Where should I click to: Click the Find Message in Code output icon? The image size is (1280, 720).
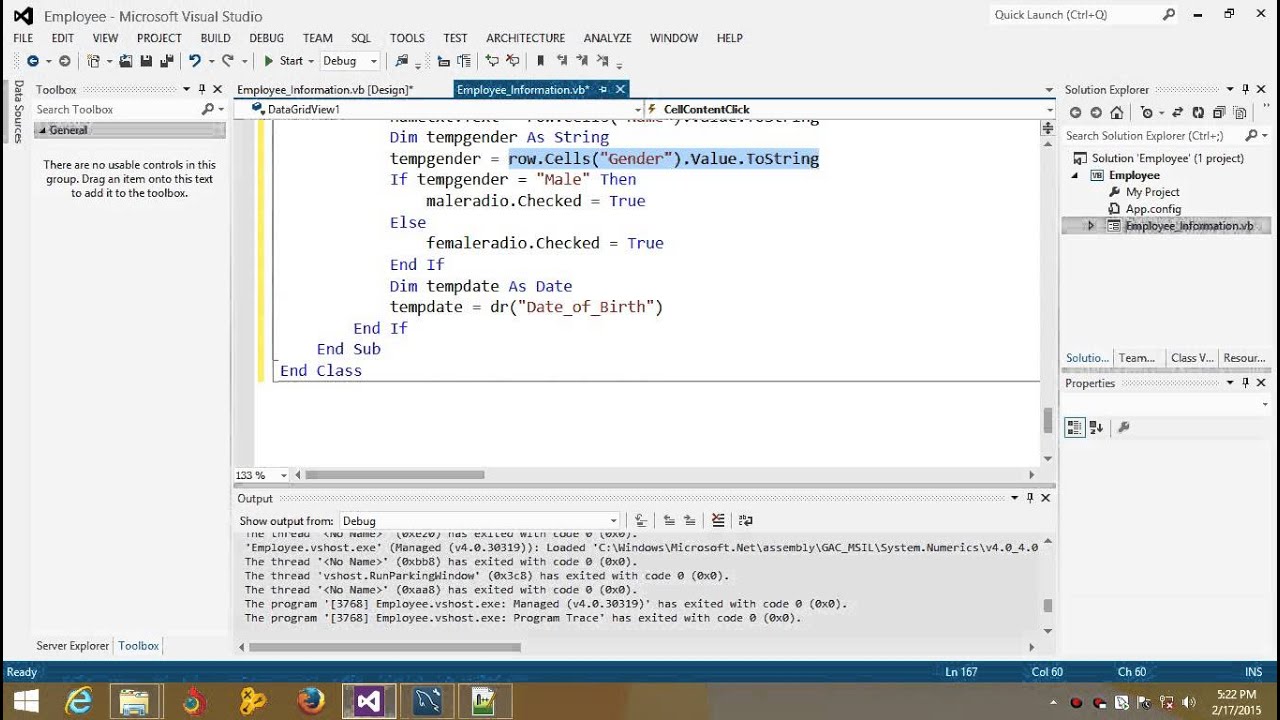[x=641, y=520]
